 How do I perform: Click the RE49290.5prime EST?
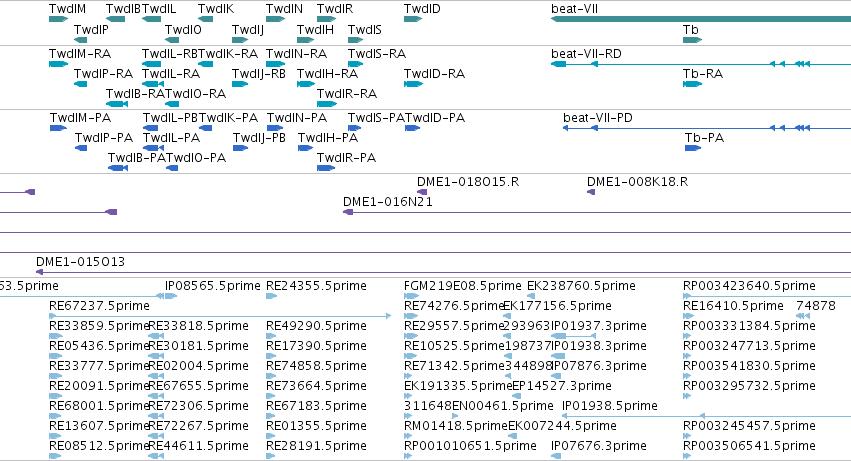click(271, 336)
